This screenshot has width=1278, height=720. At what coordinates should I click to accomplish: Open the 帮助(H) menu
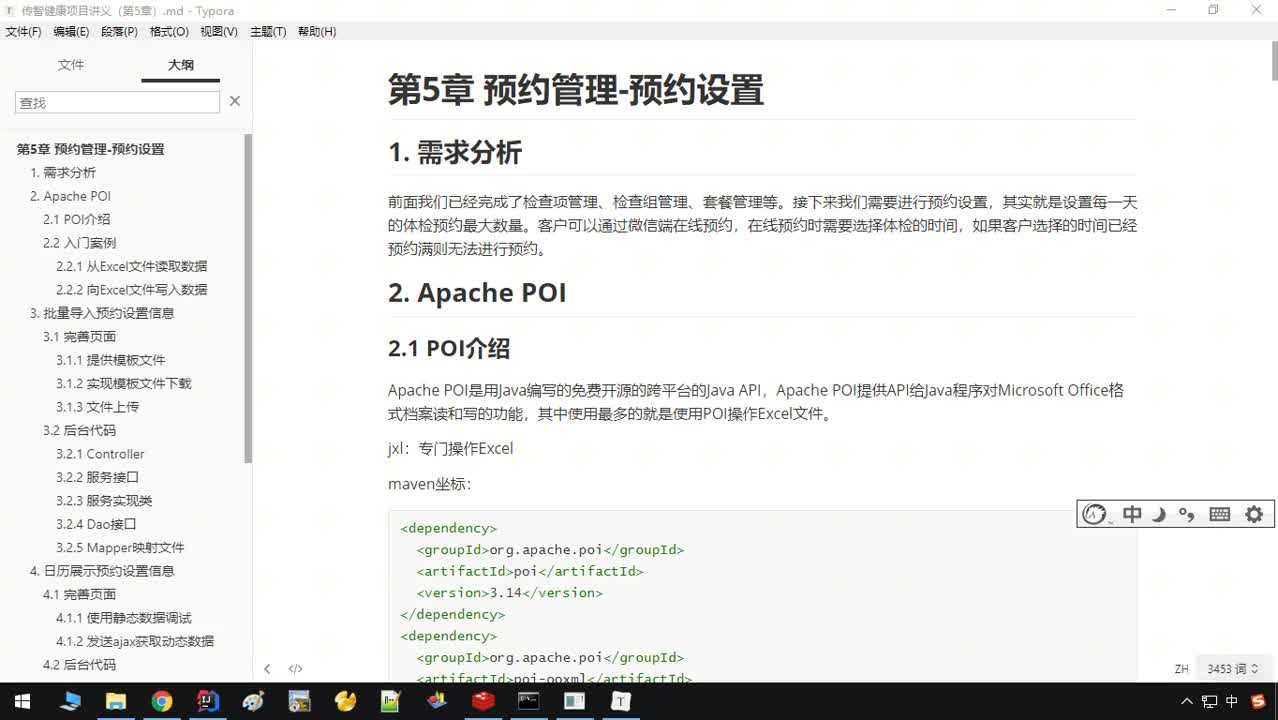click(x=317, y=32)
